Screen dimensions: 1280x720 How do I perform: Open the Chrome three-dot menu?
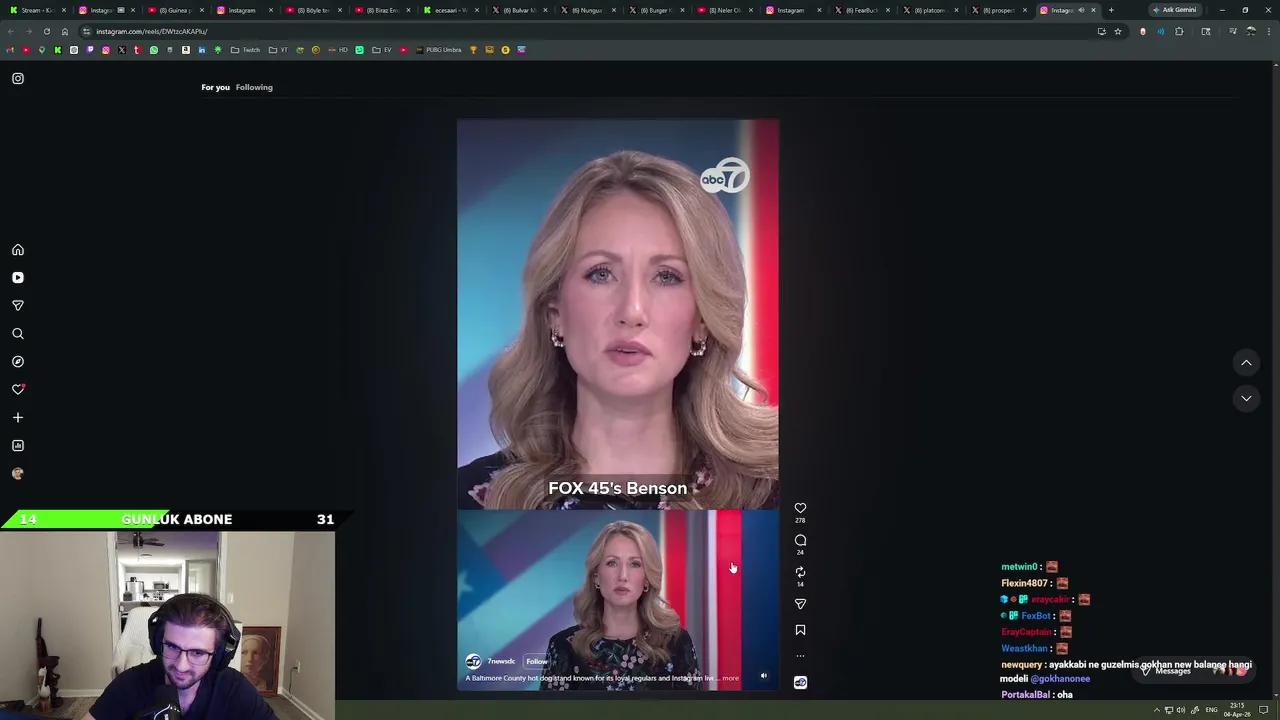tap(1268, 31)
